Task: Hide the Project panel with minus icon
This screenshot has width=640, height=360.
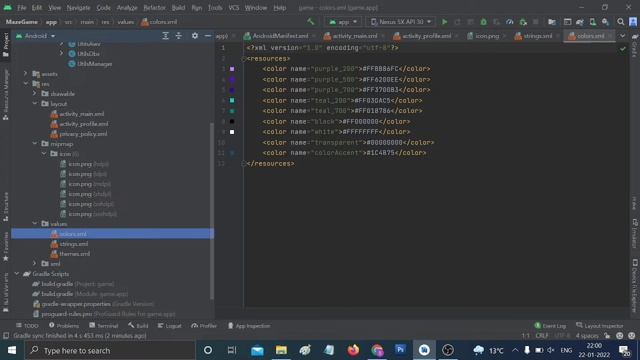Action: [x=208, y=36]
